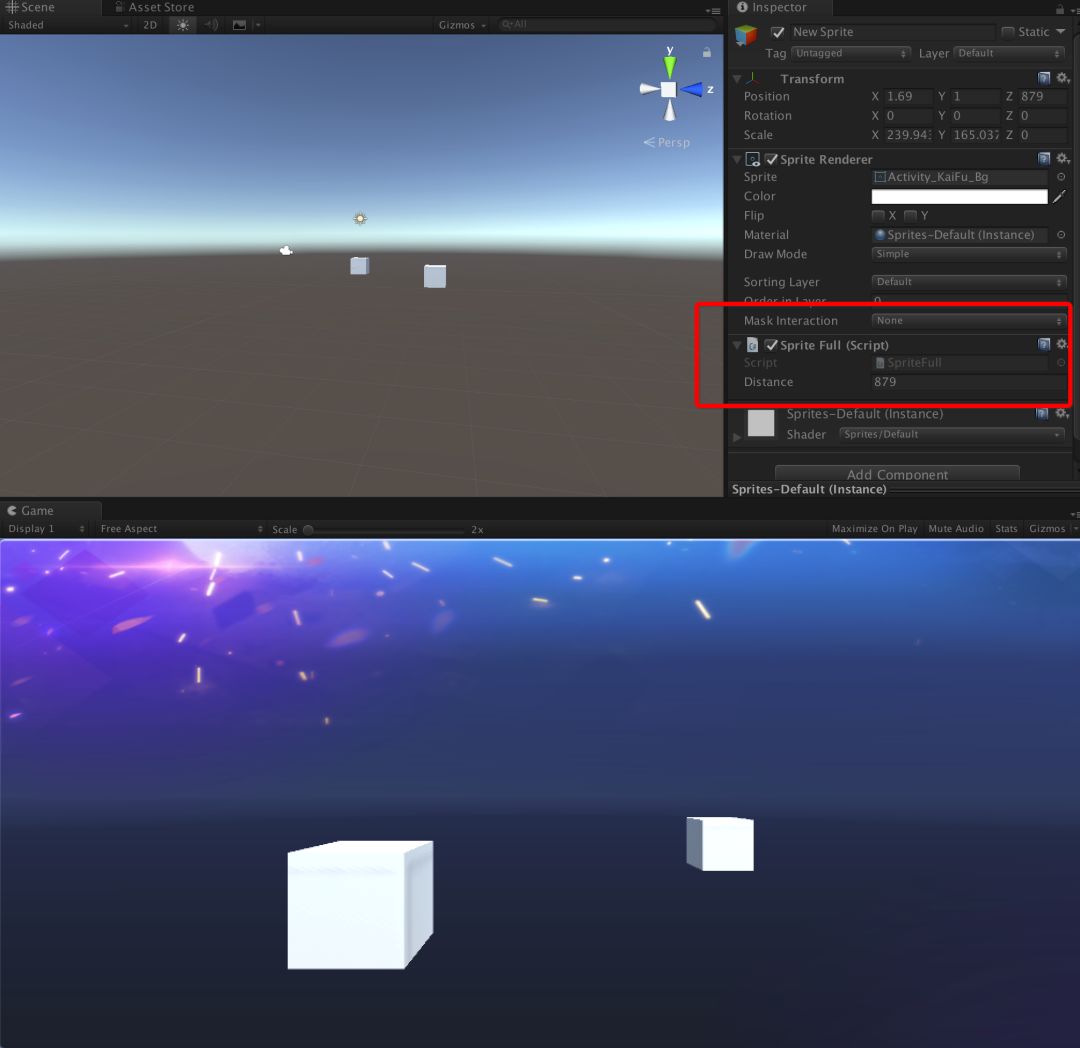Toggle Flip Y checkbox

910,216
